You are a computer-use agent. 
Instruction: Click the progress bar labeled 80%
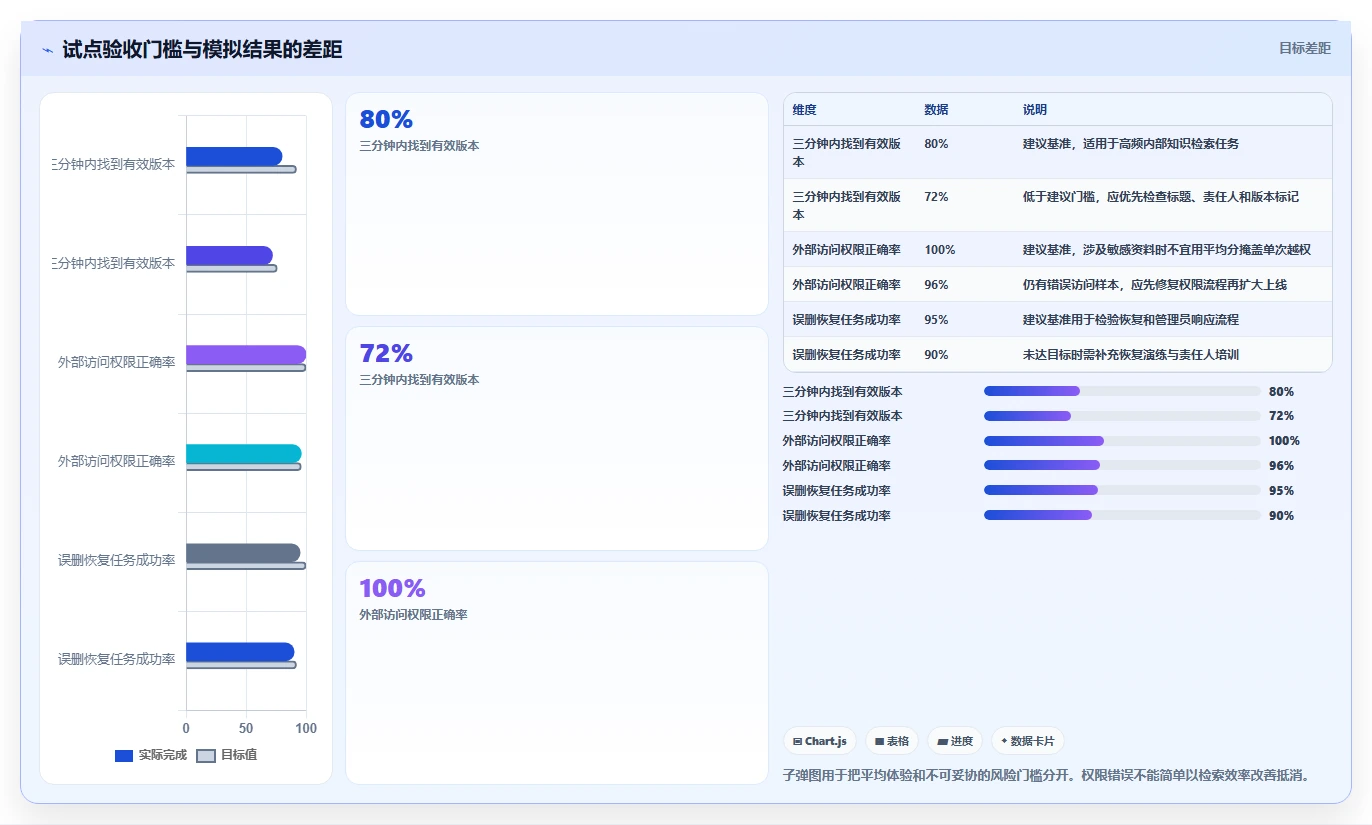pyautogui.click(x=1122, y=391)
